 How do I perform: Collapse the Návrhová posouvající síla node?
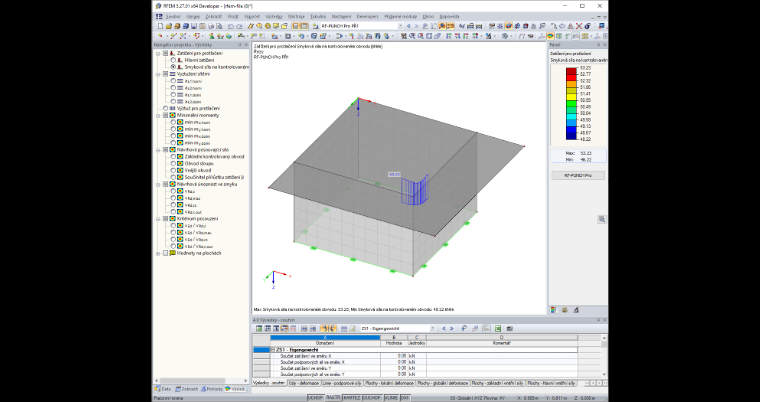click(x=158, y=150)
